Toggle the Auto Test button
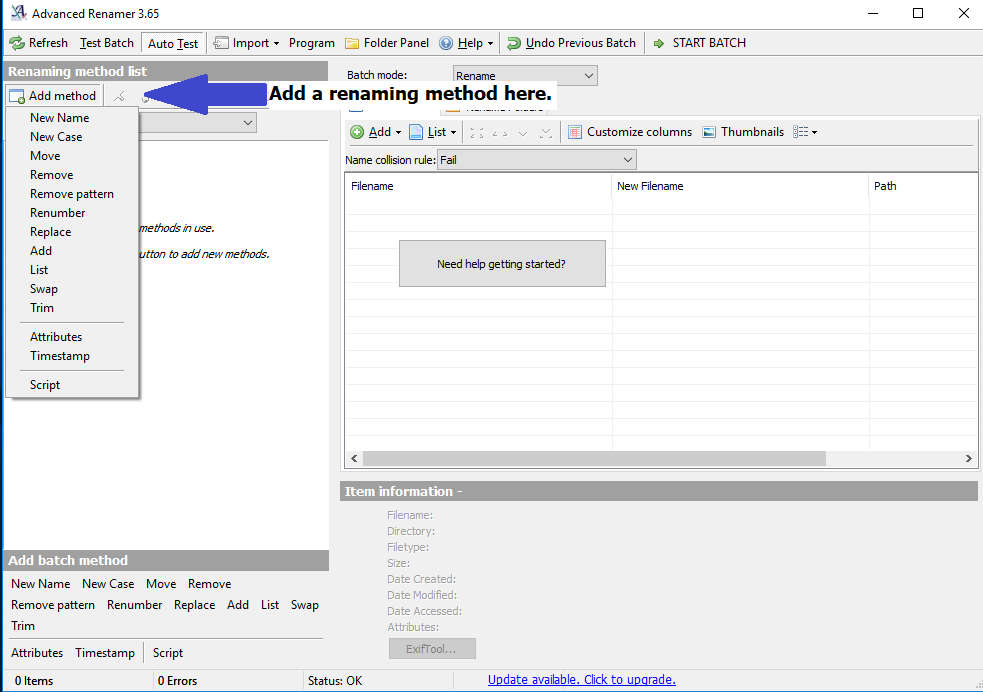Screen dimensions: 983x692 click(173, 43)
